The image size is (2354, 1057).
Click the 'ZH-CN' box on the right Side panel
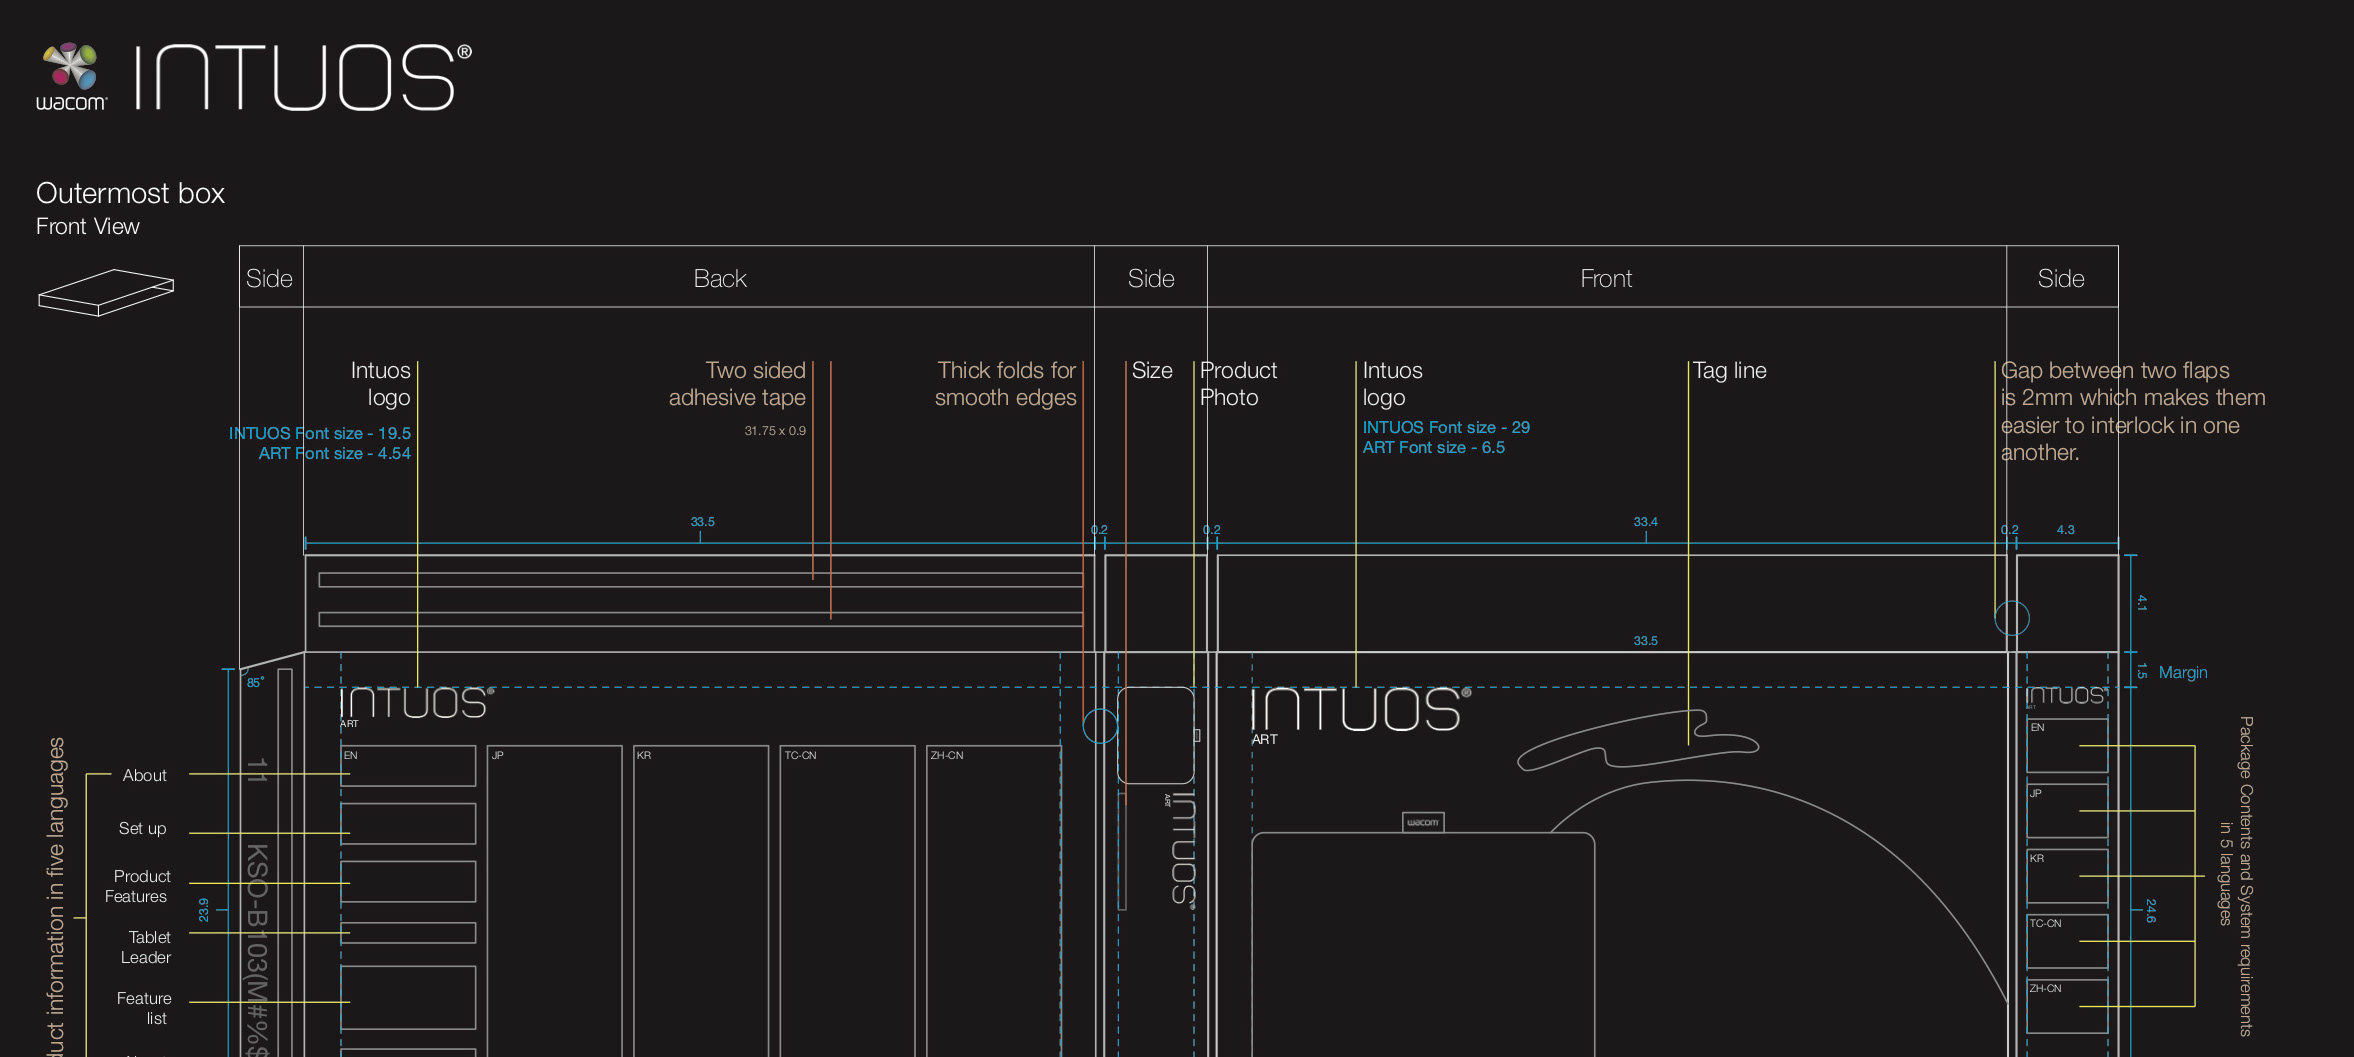(x=2067, y=1006)
